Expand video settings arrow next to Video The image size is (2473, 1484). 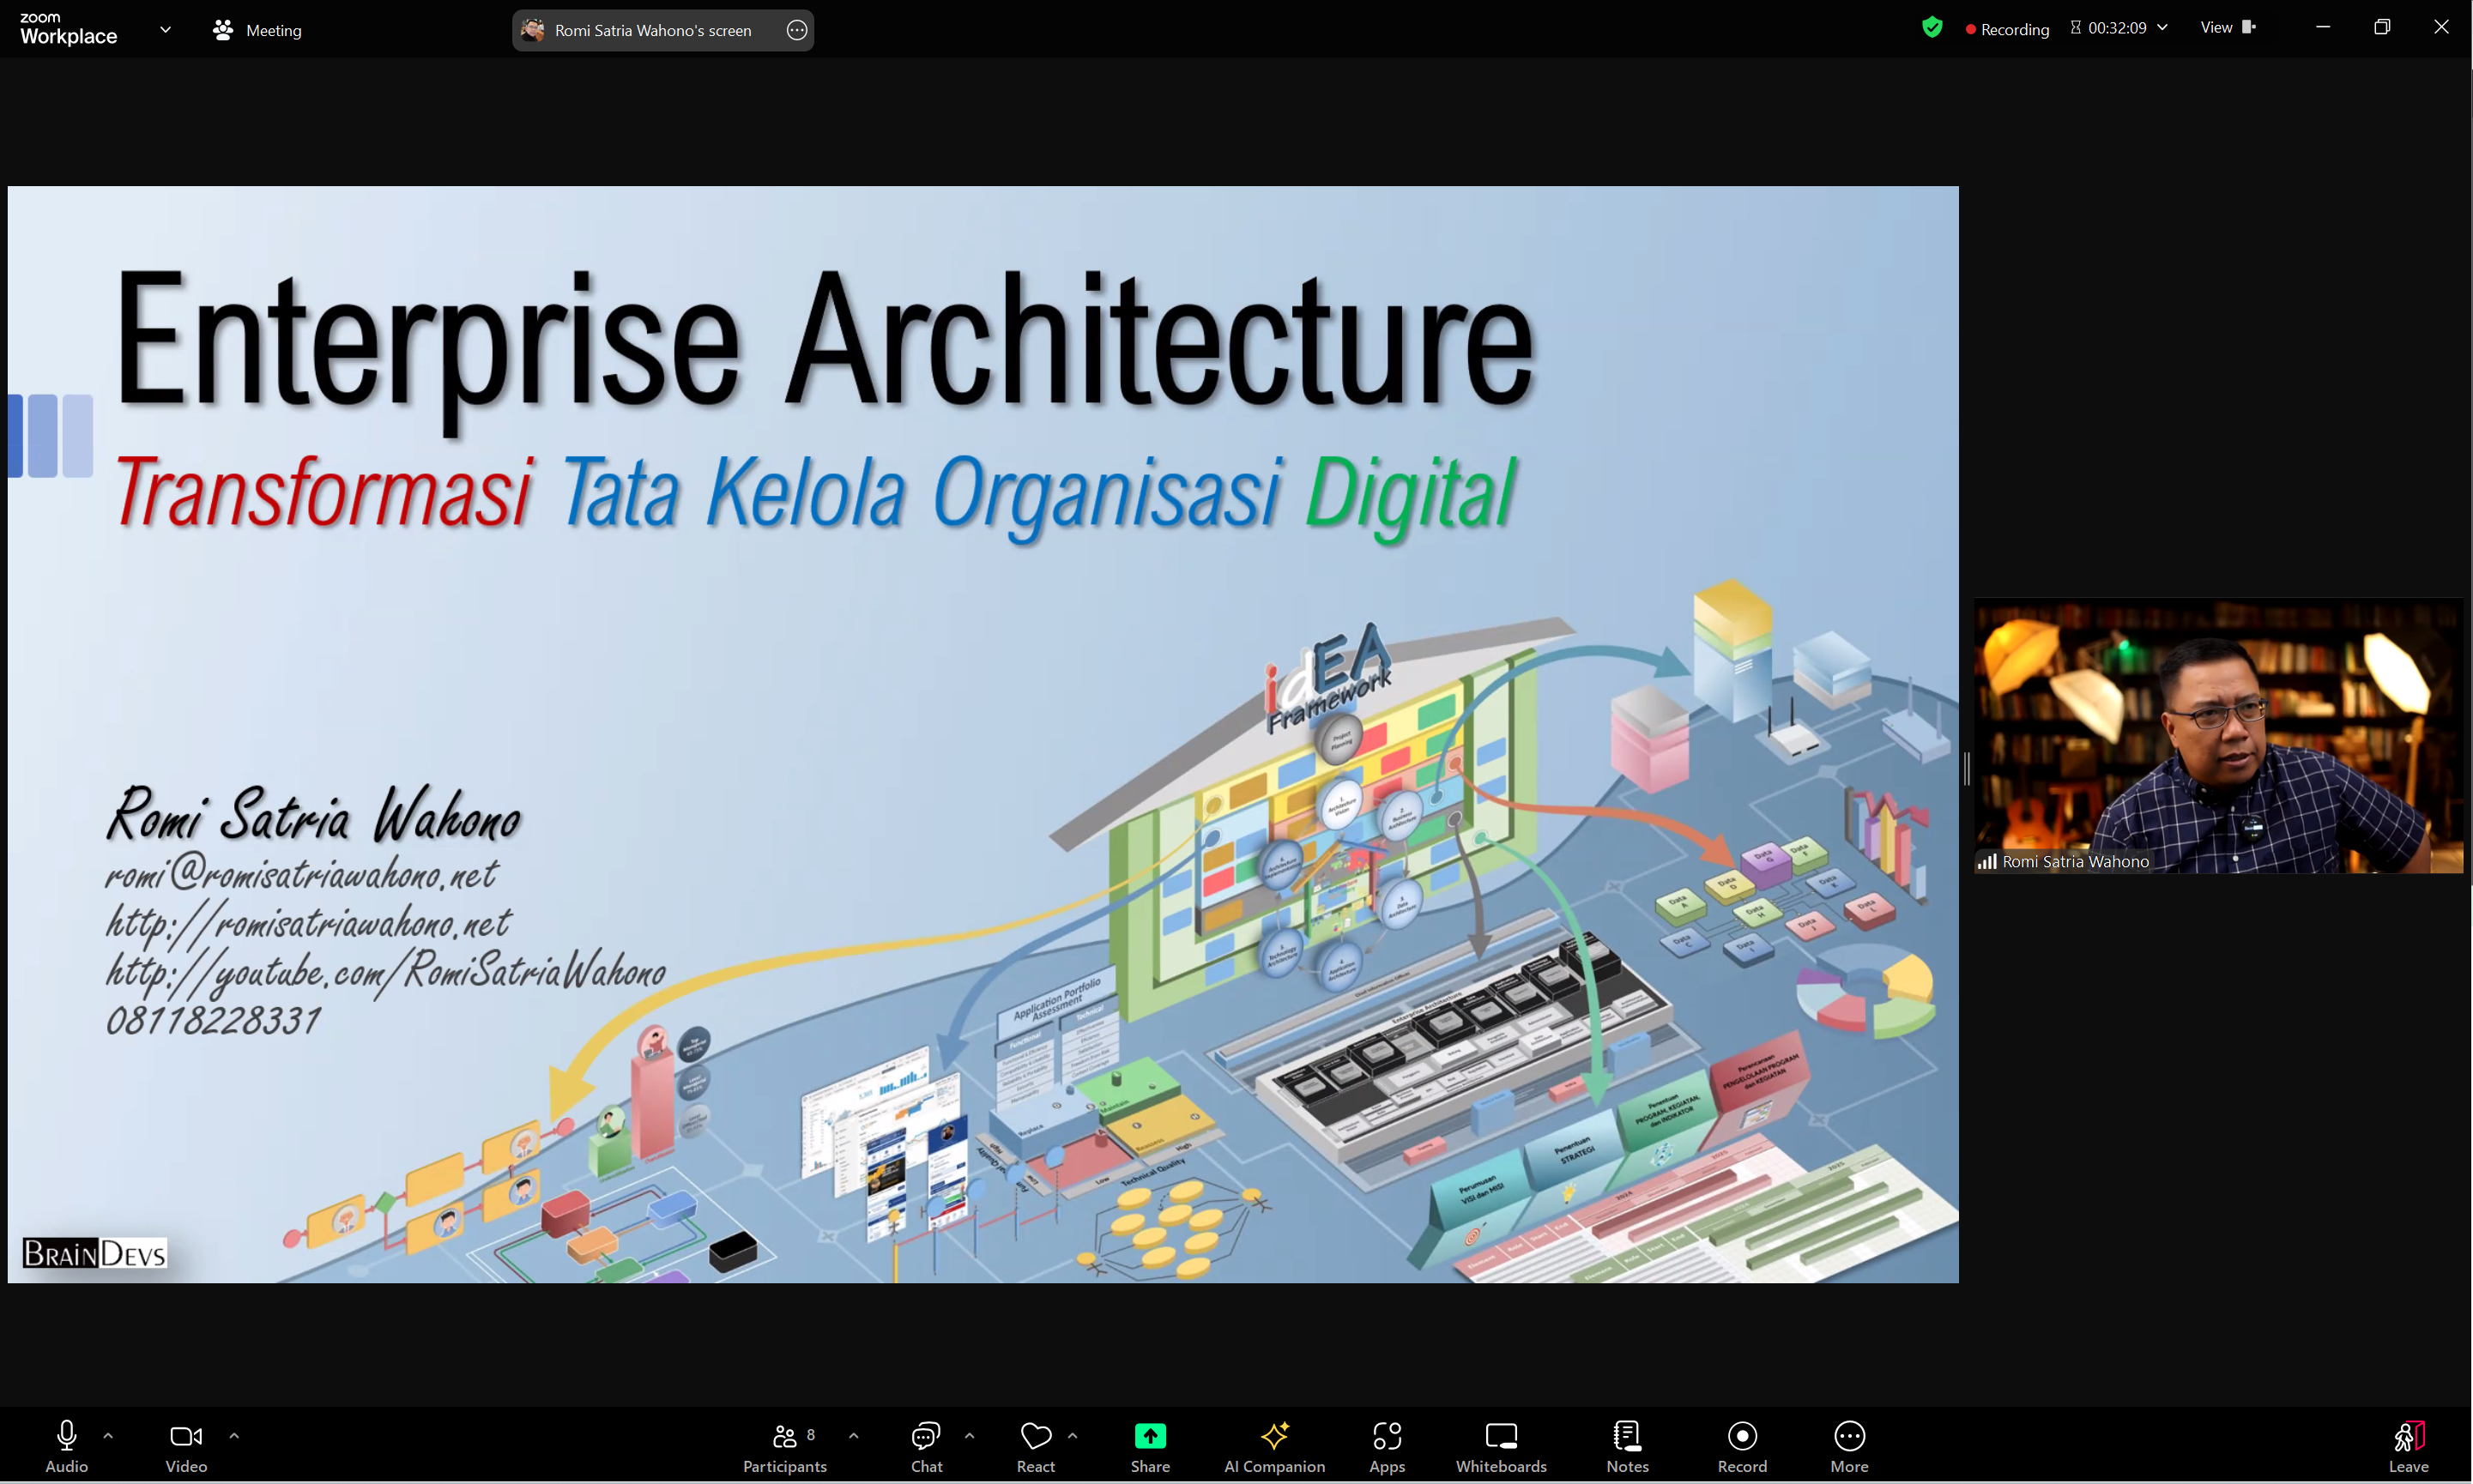tap(234, 1436)
